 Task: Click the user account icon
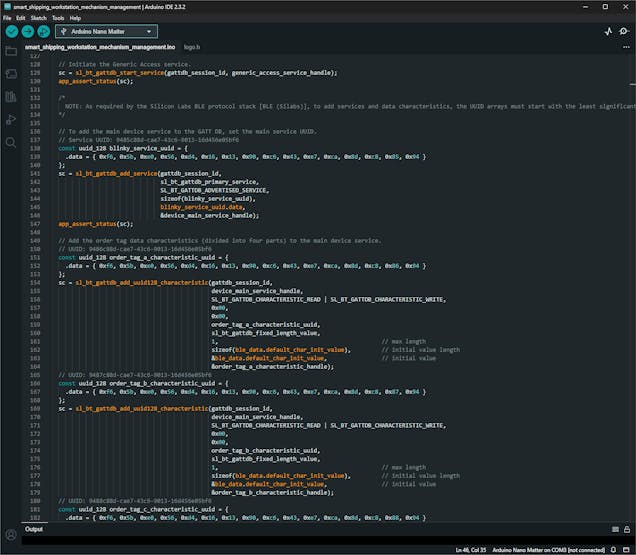[x=11, y=535]
